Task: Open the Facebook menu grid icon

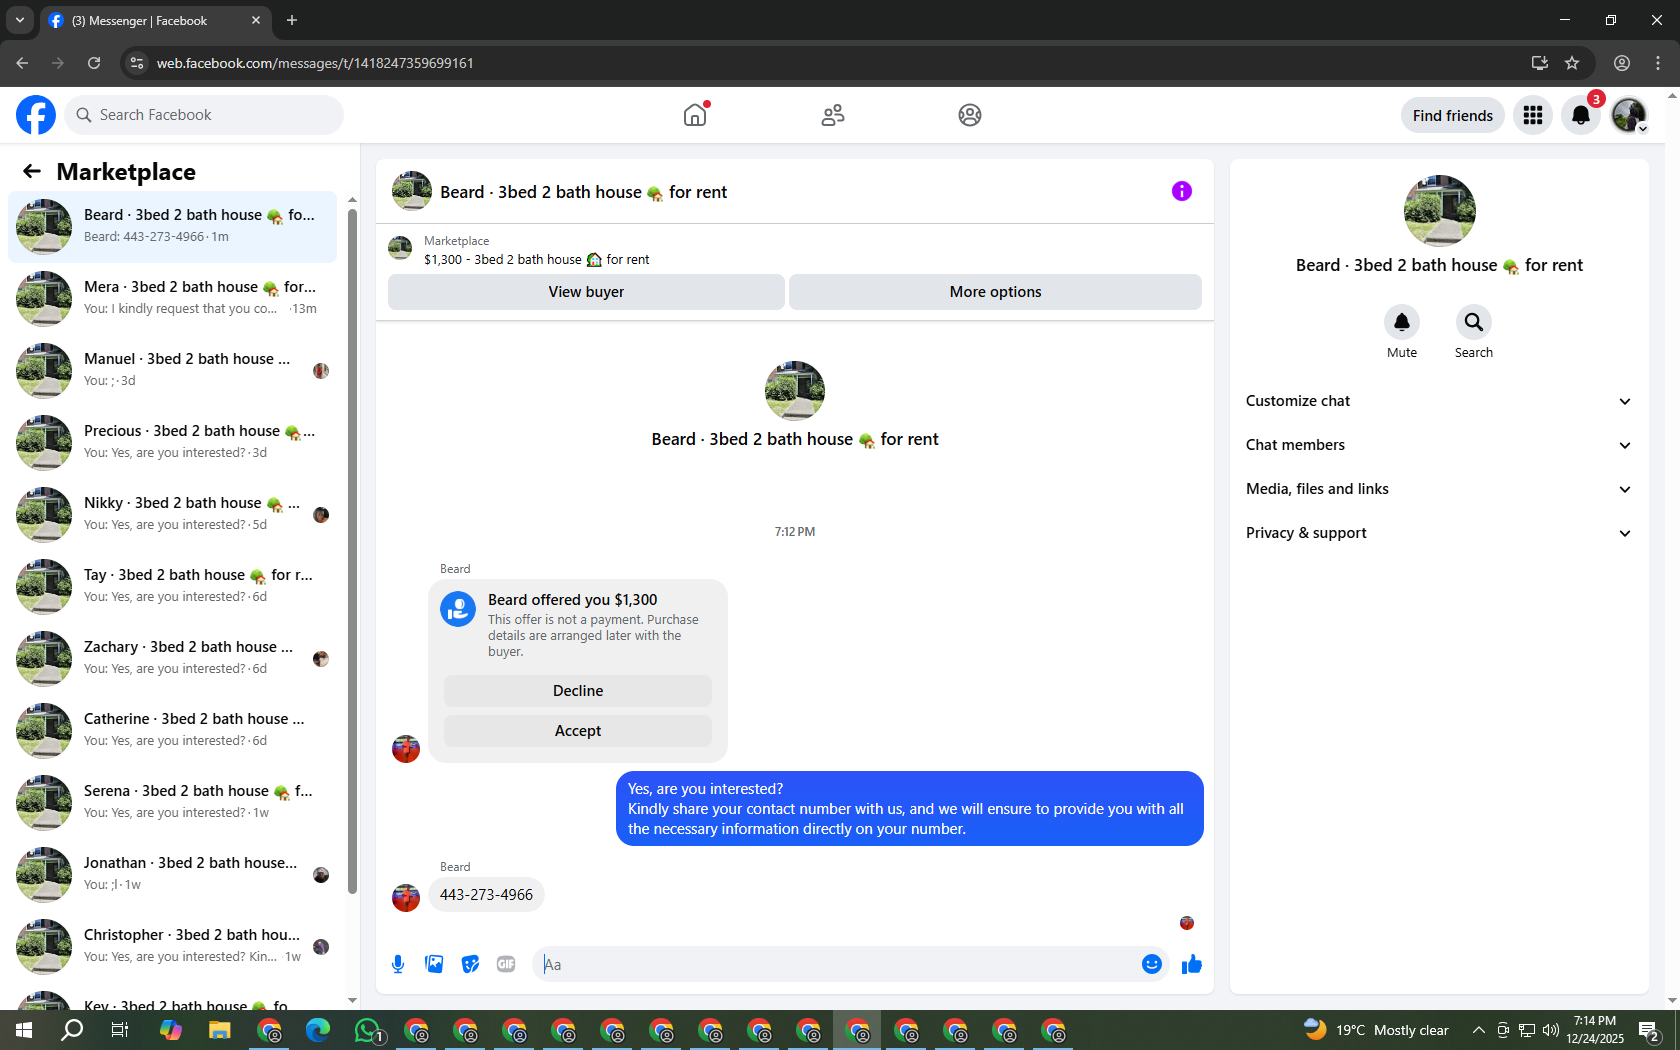Action: pos(1533,115)
